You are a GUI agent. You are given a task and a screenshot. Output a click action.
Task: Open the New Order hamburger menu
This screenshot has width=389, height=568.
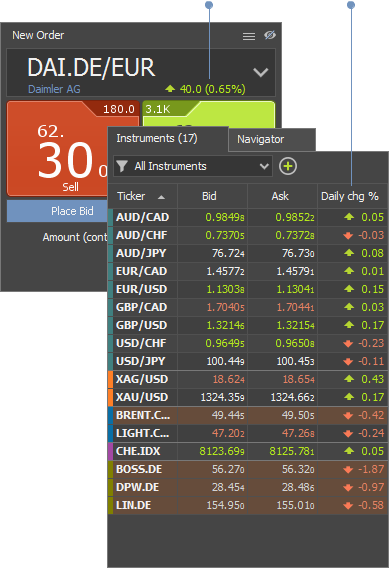click(x=249, y=36)
